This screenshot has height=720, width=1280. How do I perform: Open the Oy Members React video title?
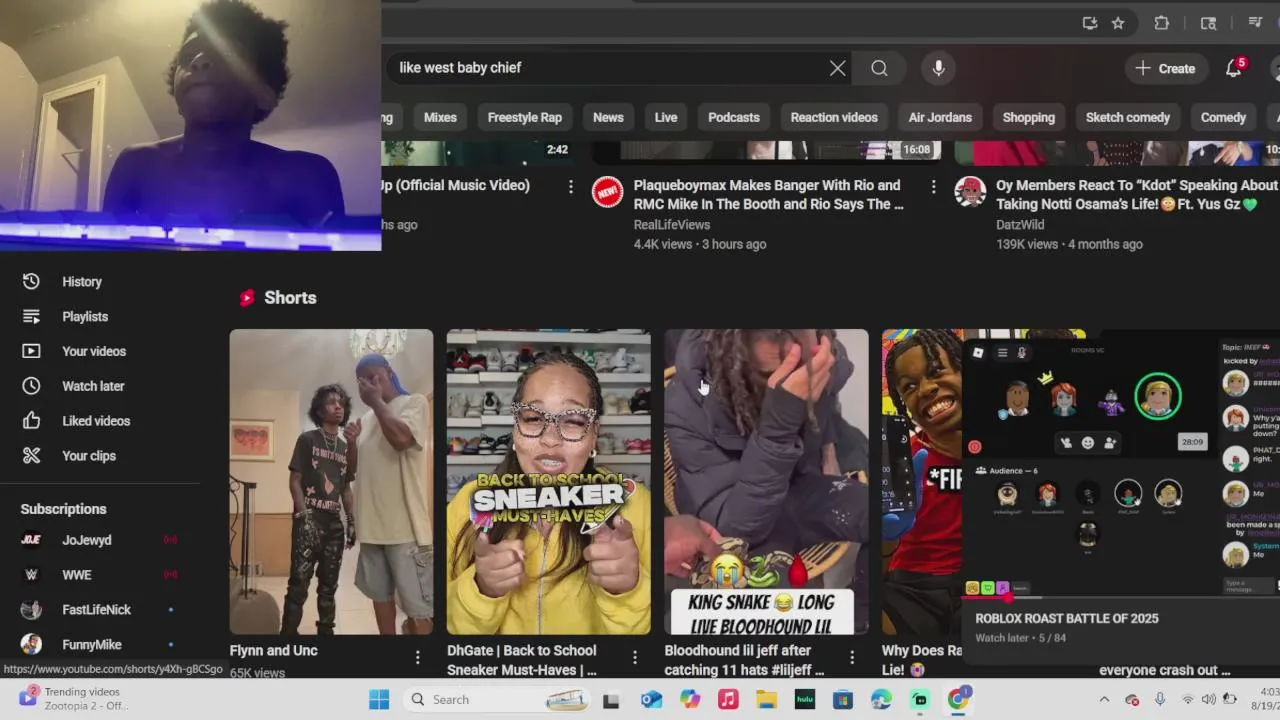click(1137, 194)
